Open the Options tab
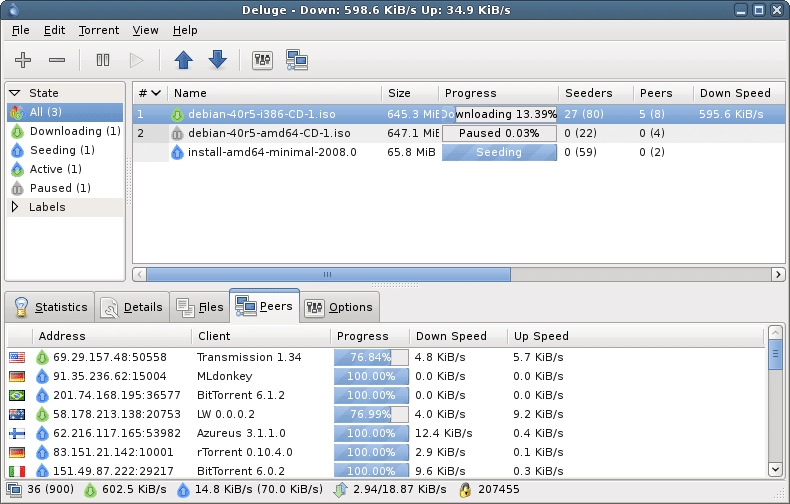Screen dimensions: 790x504 pyautogui.click(x=340, y=307)
